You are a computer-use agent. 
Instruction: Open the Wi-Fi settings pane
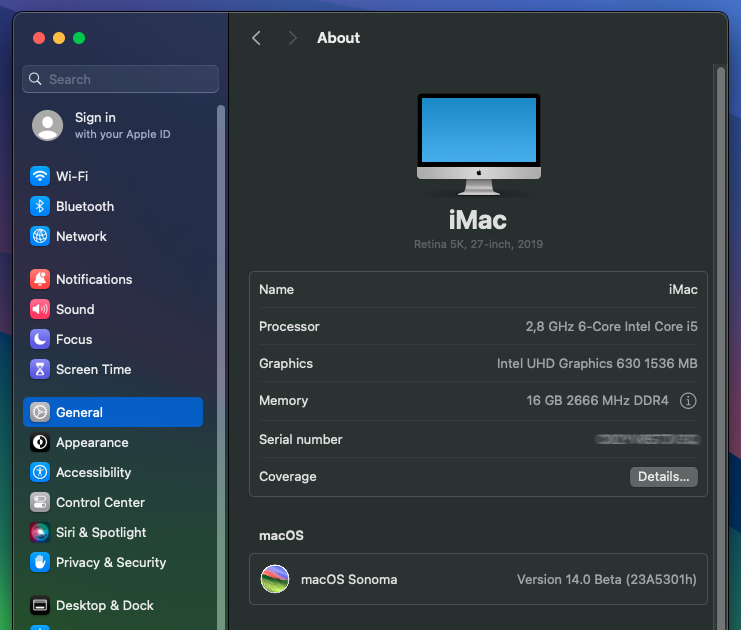113,176
